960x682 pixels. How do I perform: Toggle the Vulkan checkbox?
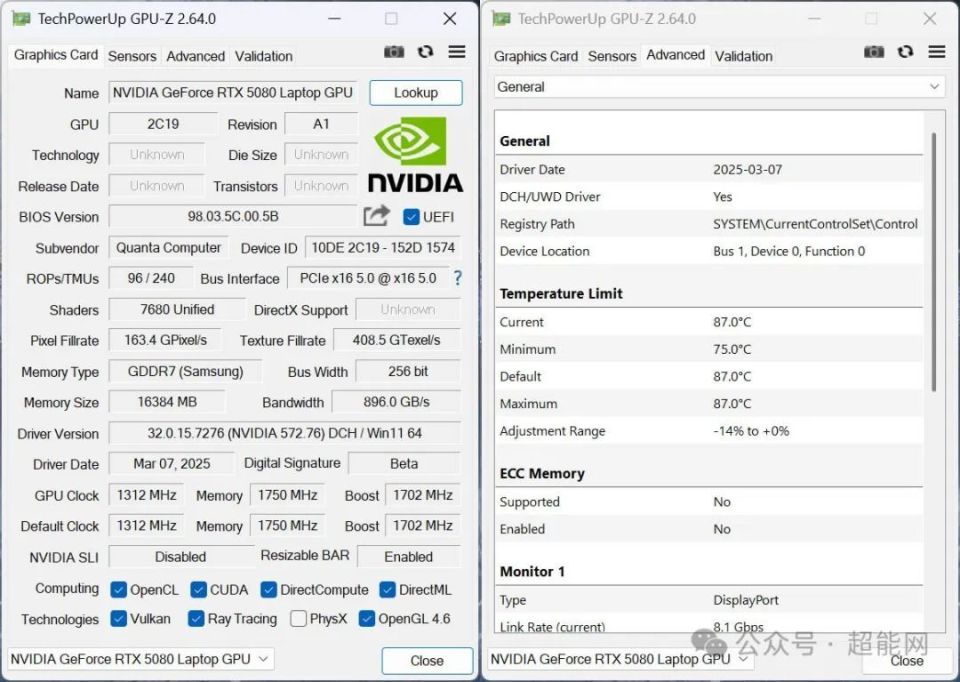pos(119,618)
